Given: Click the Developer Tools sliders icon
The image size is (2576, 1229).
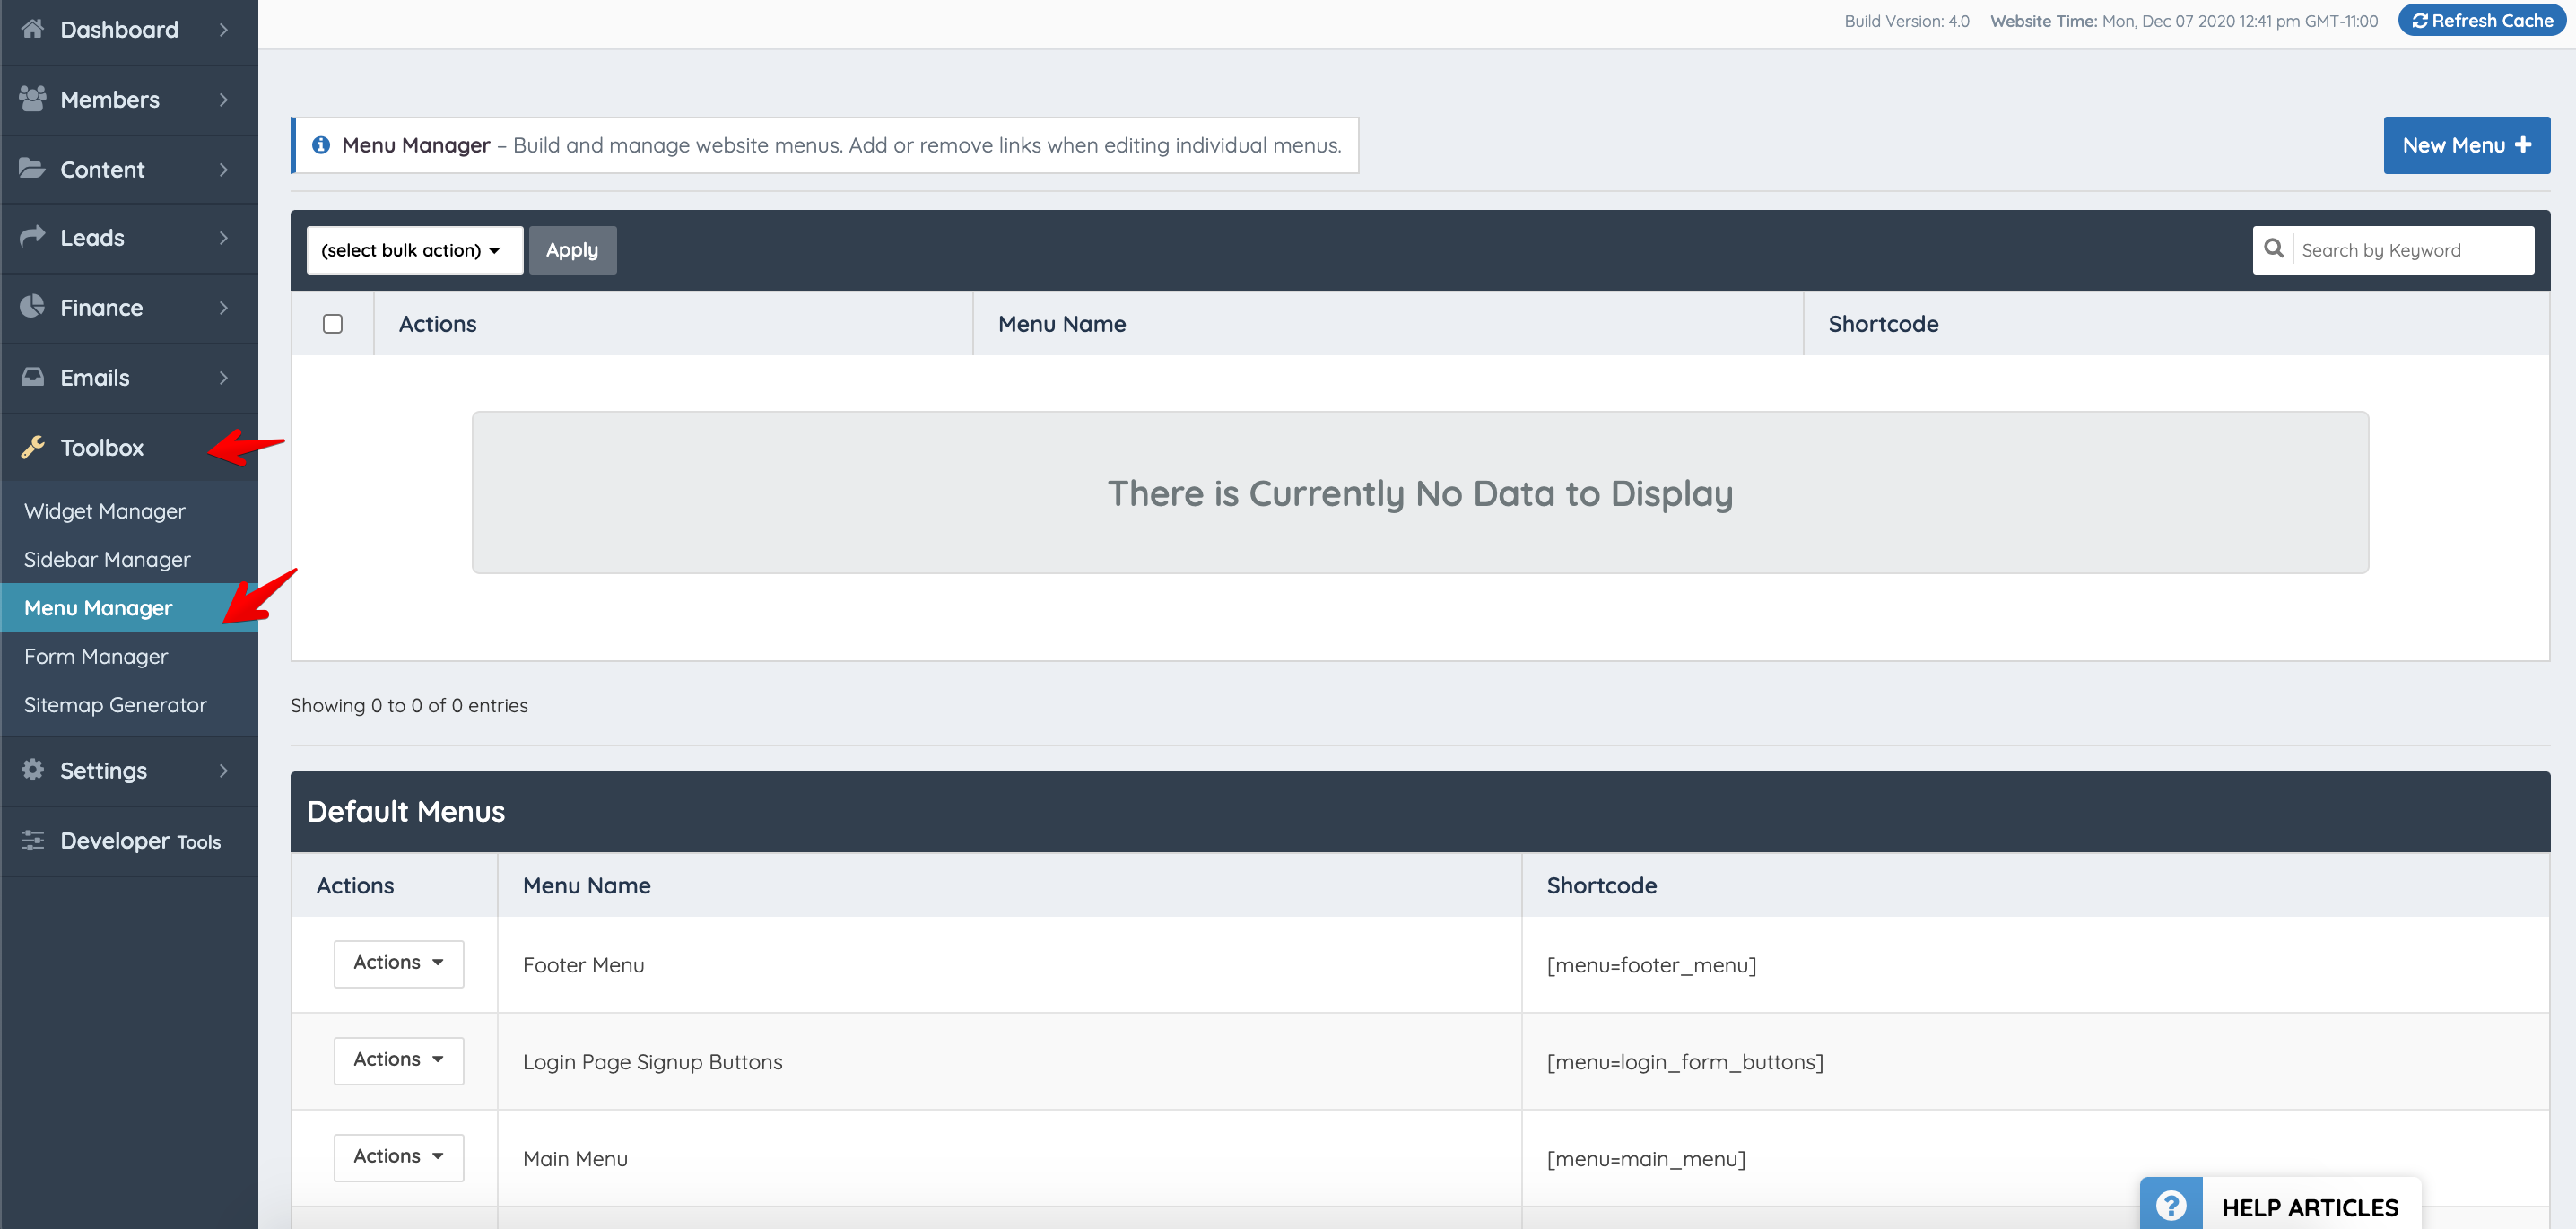Looking at the screenshot, I should click(x=32, y=841).
